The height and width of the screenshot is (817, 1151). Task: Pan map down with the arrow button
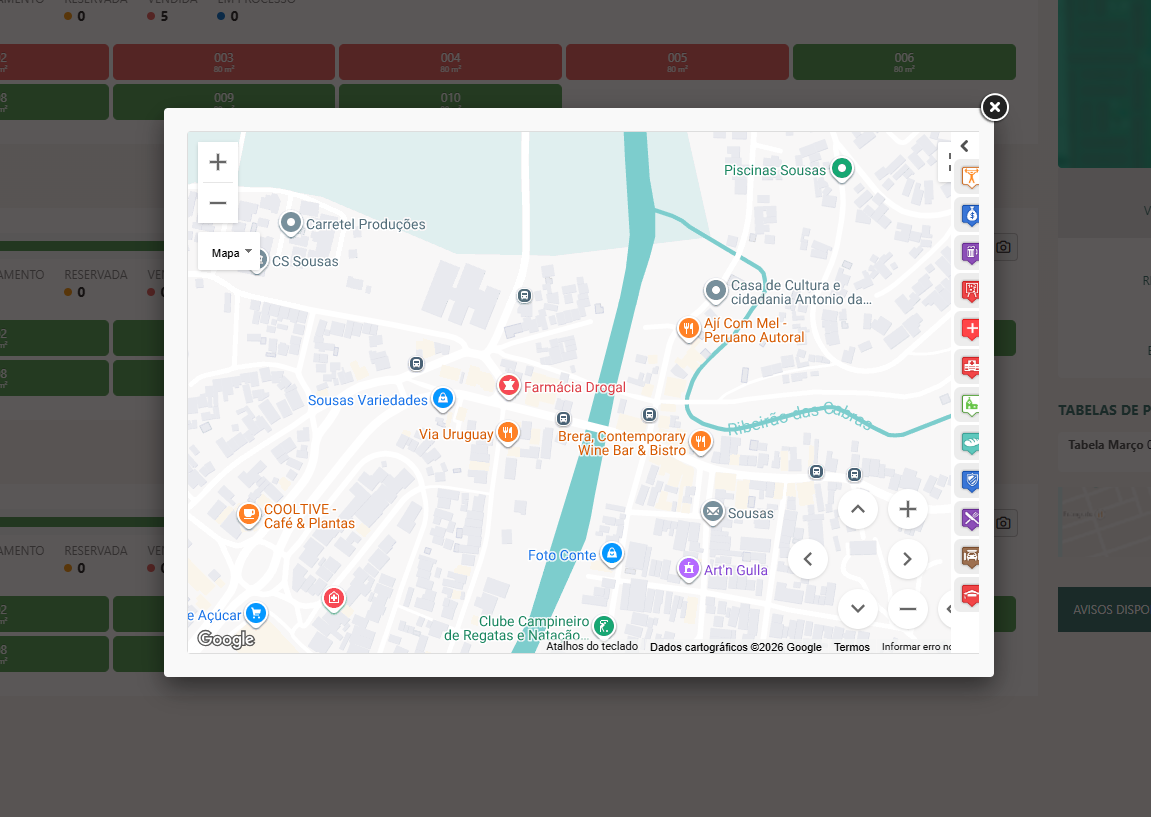pos(858,609)
